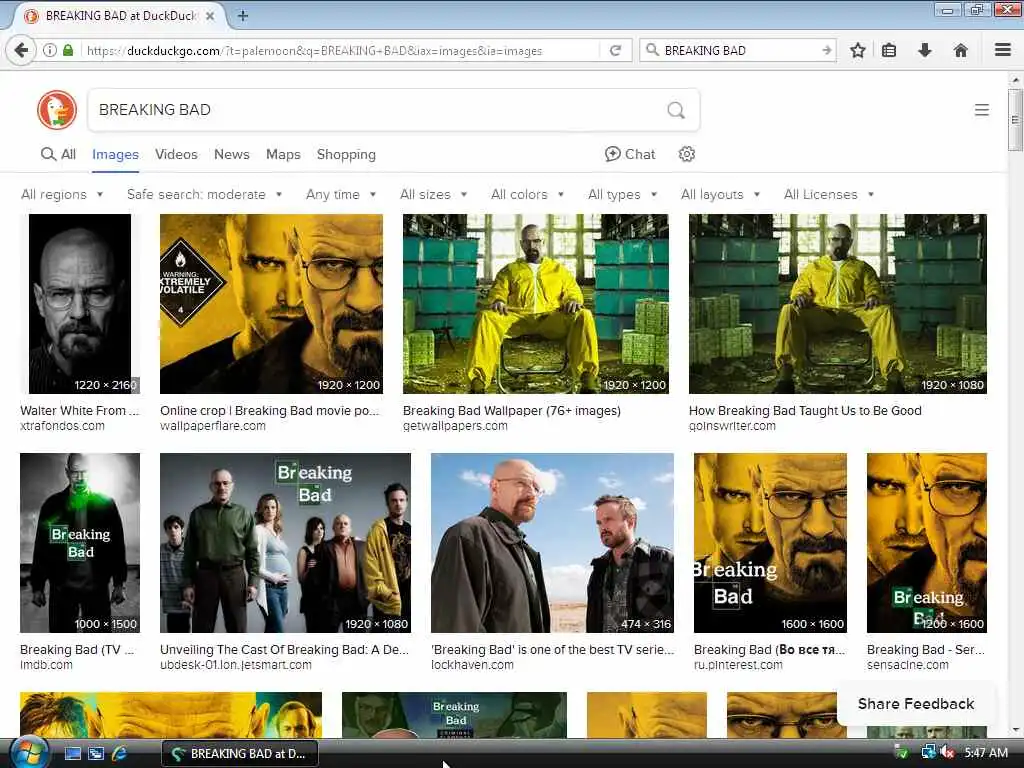
Task: Open the ru.pinterest.com 1600 × 1600 thumbnail
Action: [x=770, y=543]
